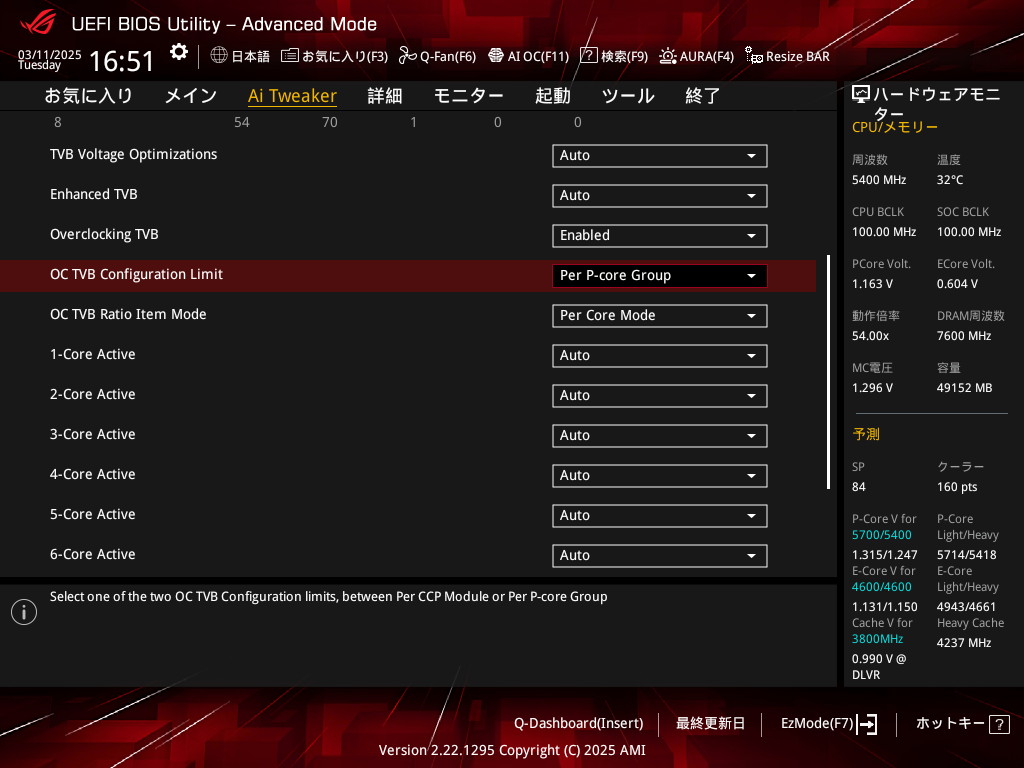
Task: Select Overclocking TVB label
Action: [104, 234]
